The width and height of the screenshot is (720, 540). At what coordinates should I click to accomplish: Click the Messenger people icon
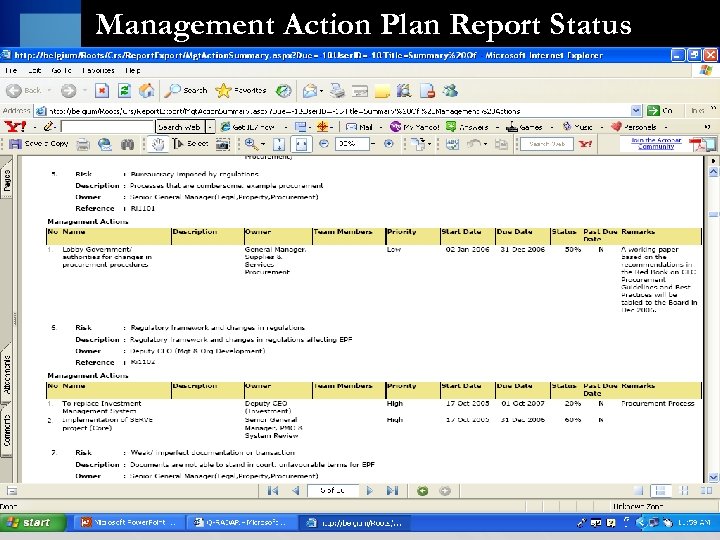coord(450,91)
